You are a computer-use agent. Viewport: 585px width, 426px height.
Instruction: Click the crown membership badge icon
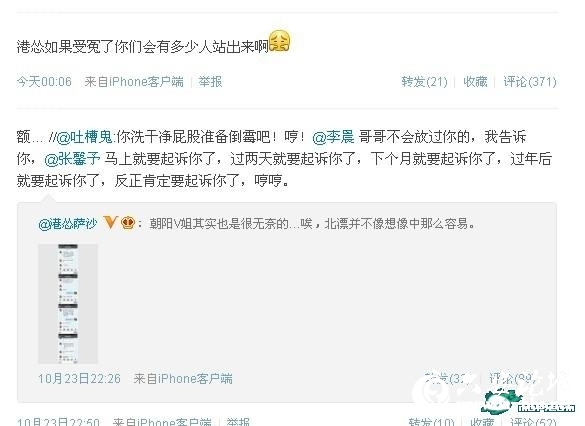(128, 223)
